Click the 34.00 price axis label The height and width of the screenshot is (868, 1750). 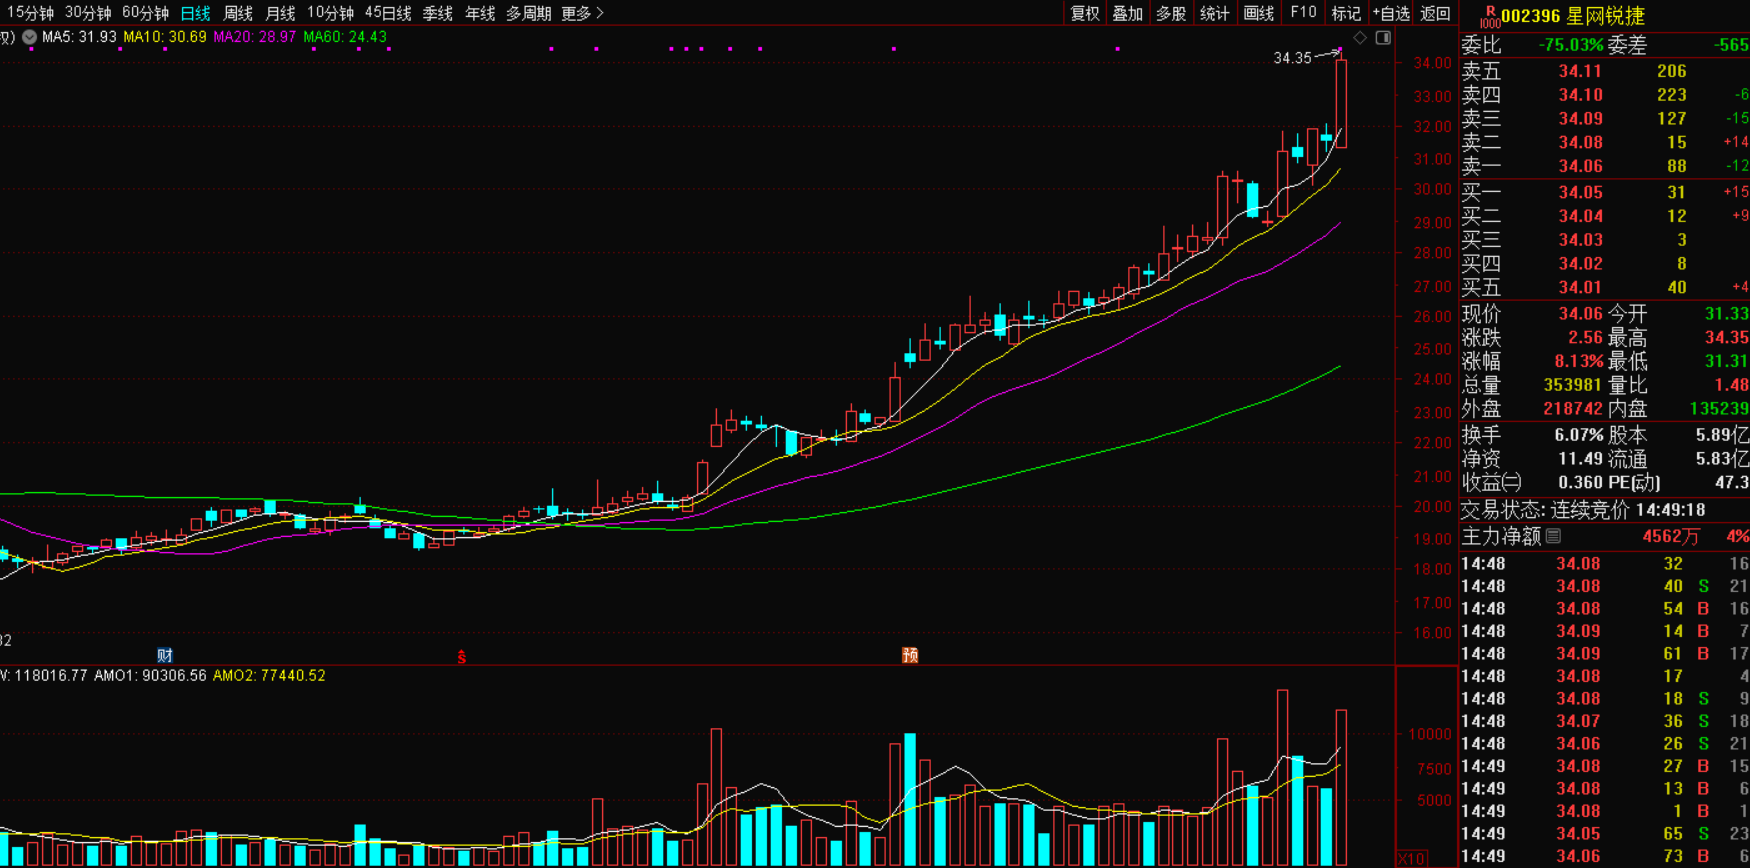(1432, 63)
